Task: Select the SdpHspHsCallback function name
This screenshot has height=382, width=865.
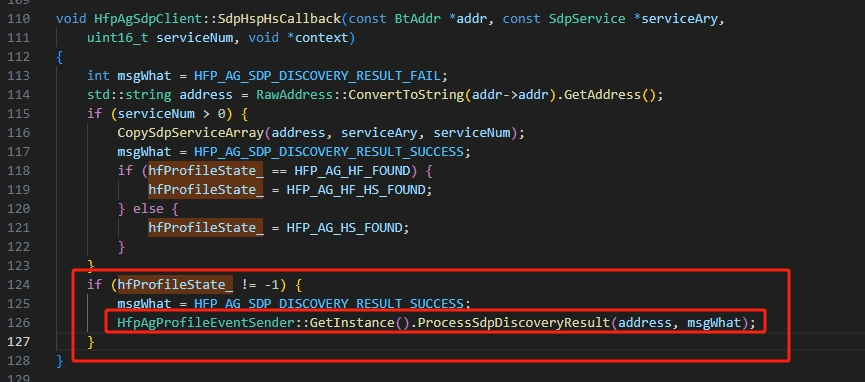Action: [279, 19]
